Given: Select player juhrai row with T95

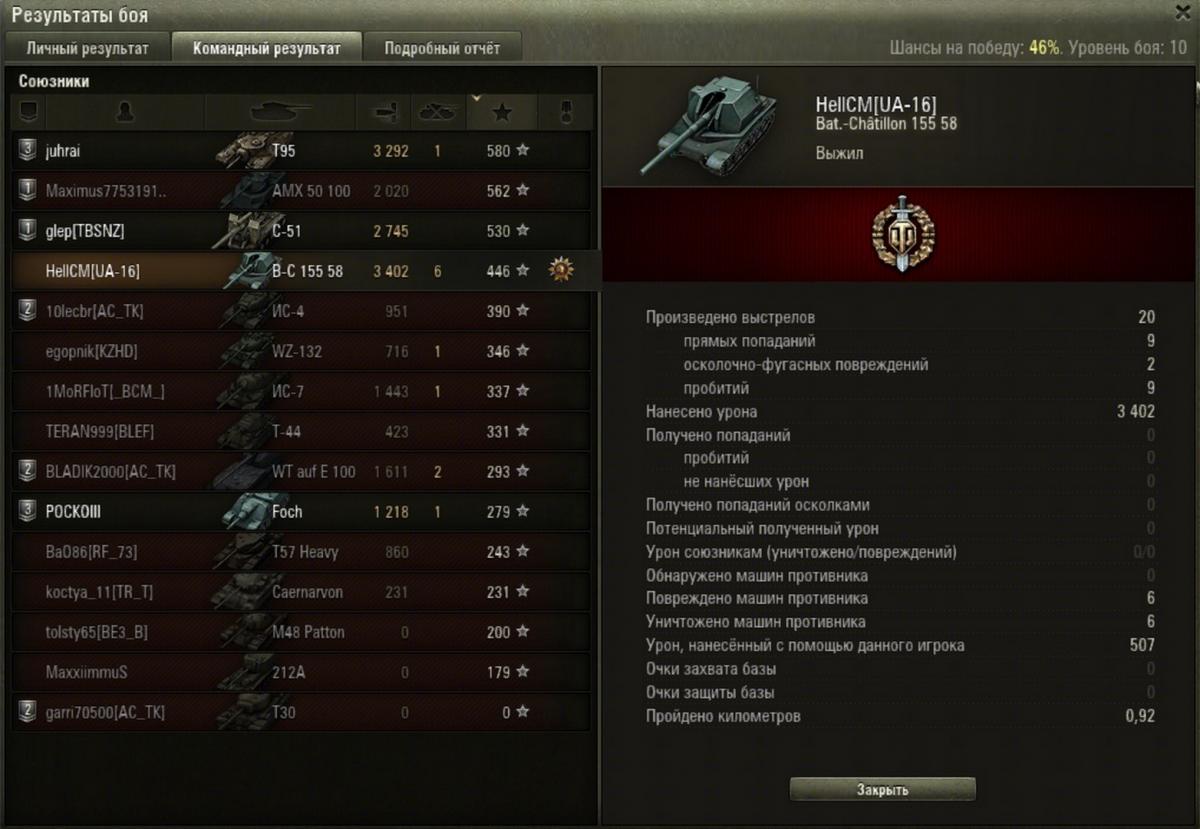Looking at the screenshot, I should click(x=301, y=151).
